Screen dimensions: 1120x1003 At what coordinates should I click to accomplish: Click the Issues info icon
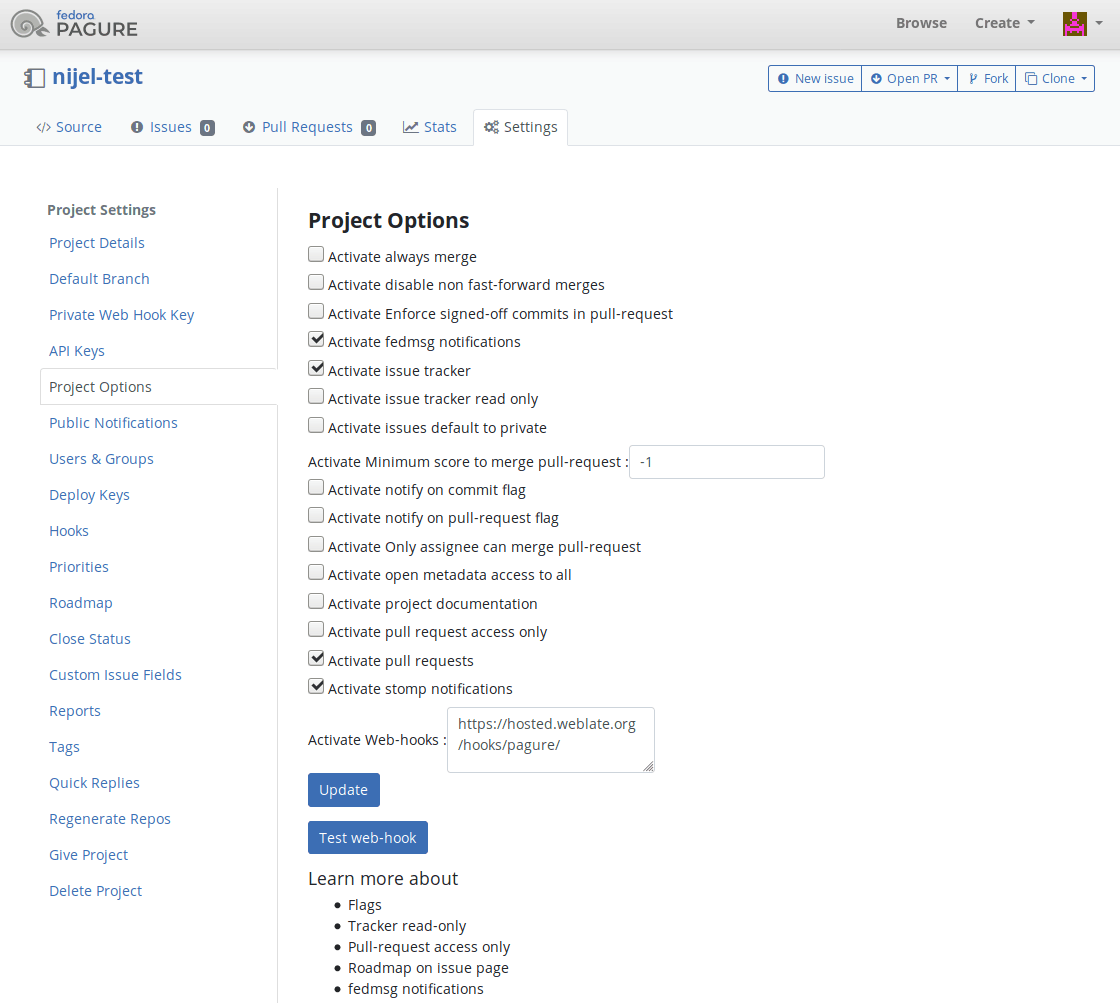coord(136,127)
